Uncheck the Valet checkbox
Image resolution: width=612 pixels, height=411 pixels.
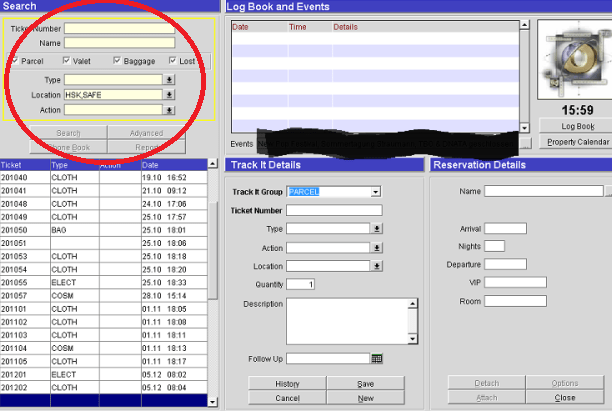(x=66, y=61)
